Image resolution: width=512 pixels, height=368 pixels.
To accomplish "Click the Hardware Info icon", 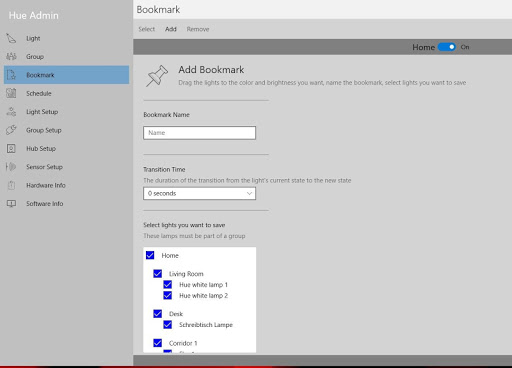I will [x=11, y=185].
